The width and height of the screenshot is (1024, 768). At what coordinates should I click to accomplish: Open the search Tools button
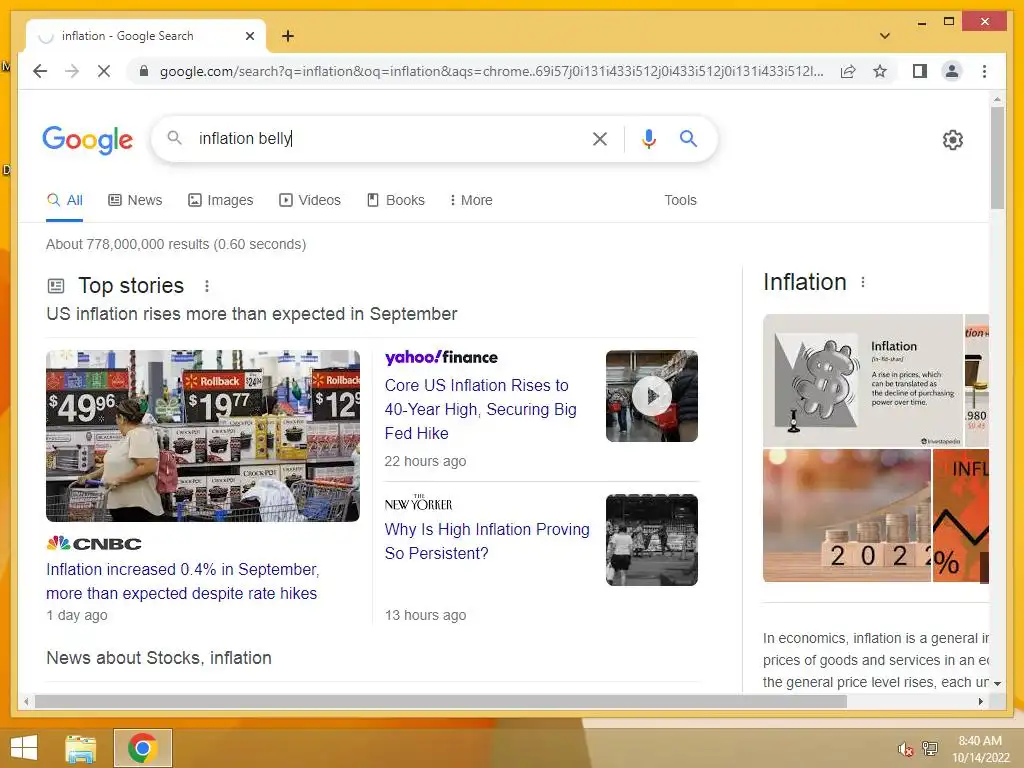[x=680, y=200]
